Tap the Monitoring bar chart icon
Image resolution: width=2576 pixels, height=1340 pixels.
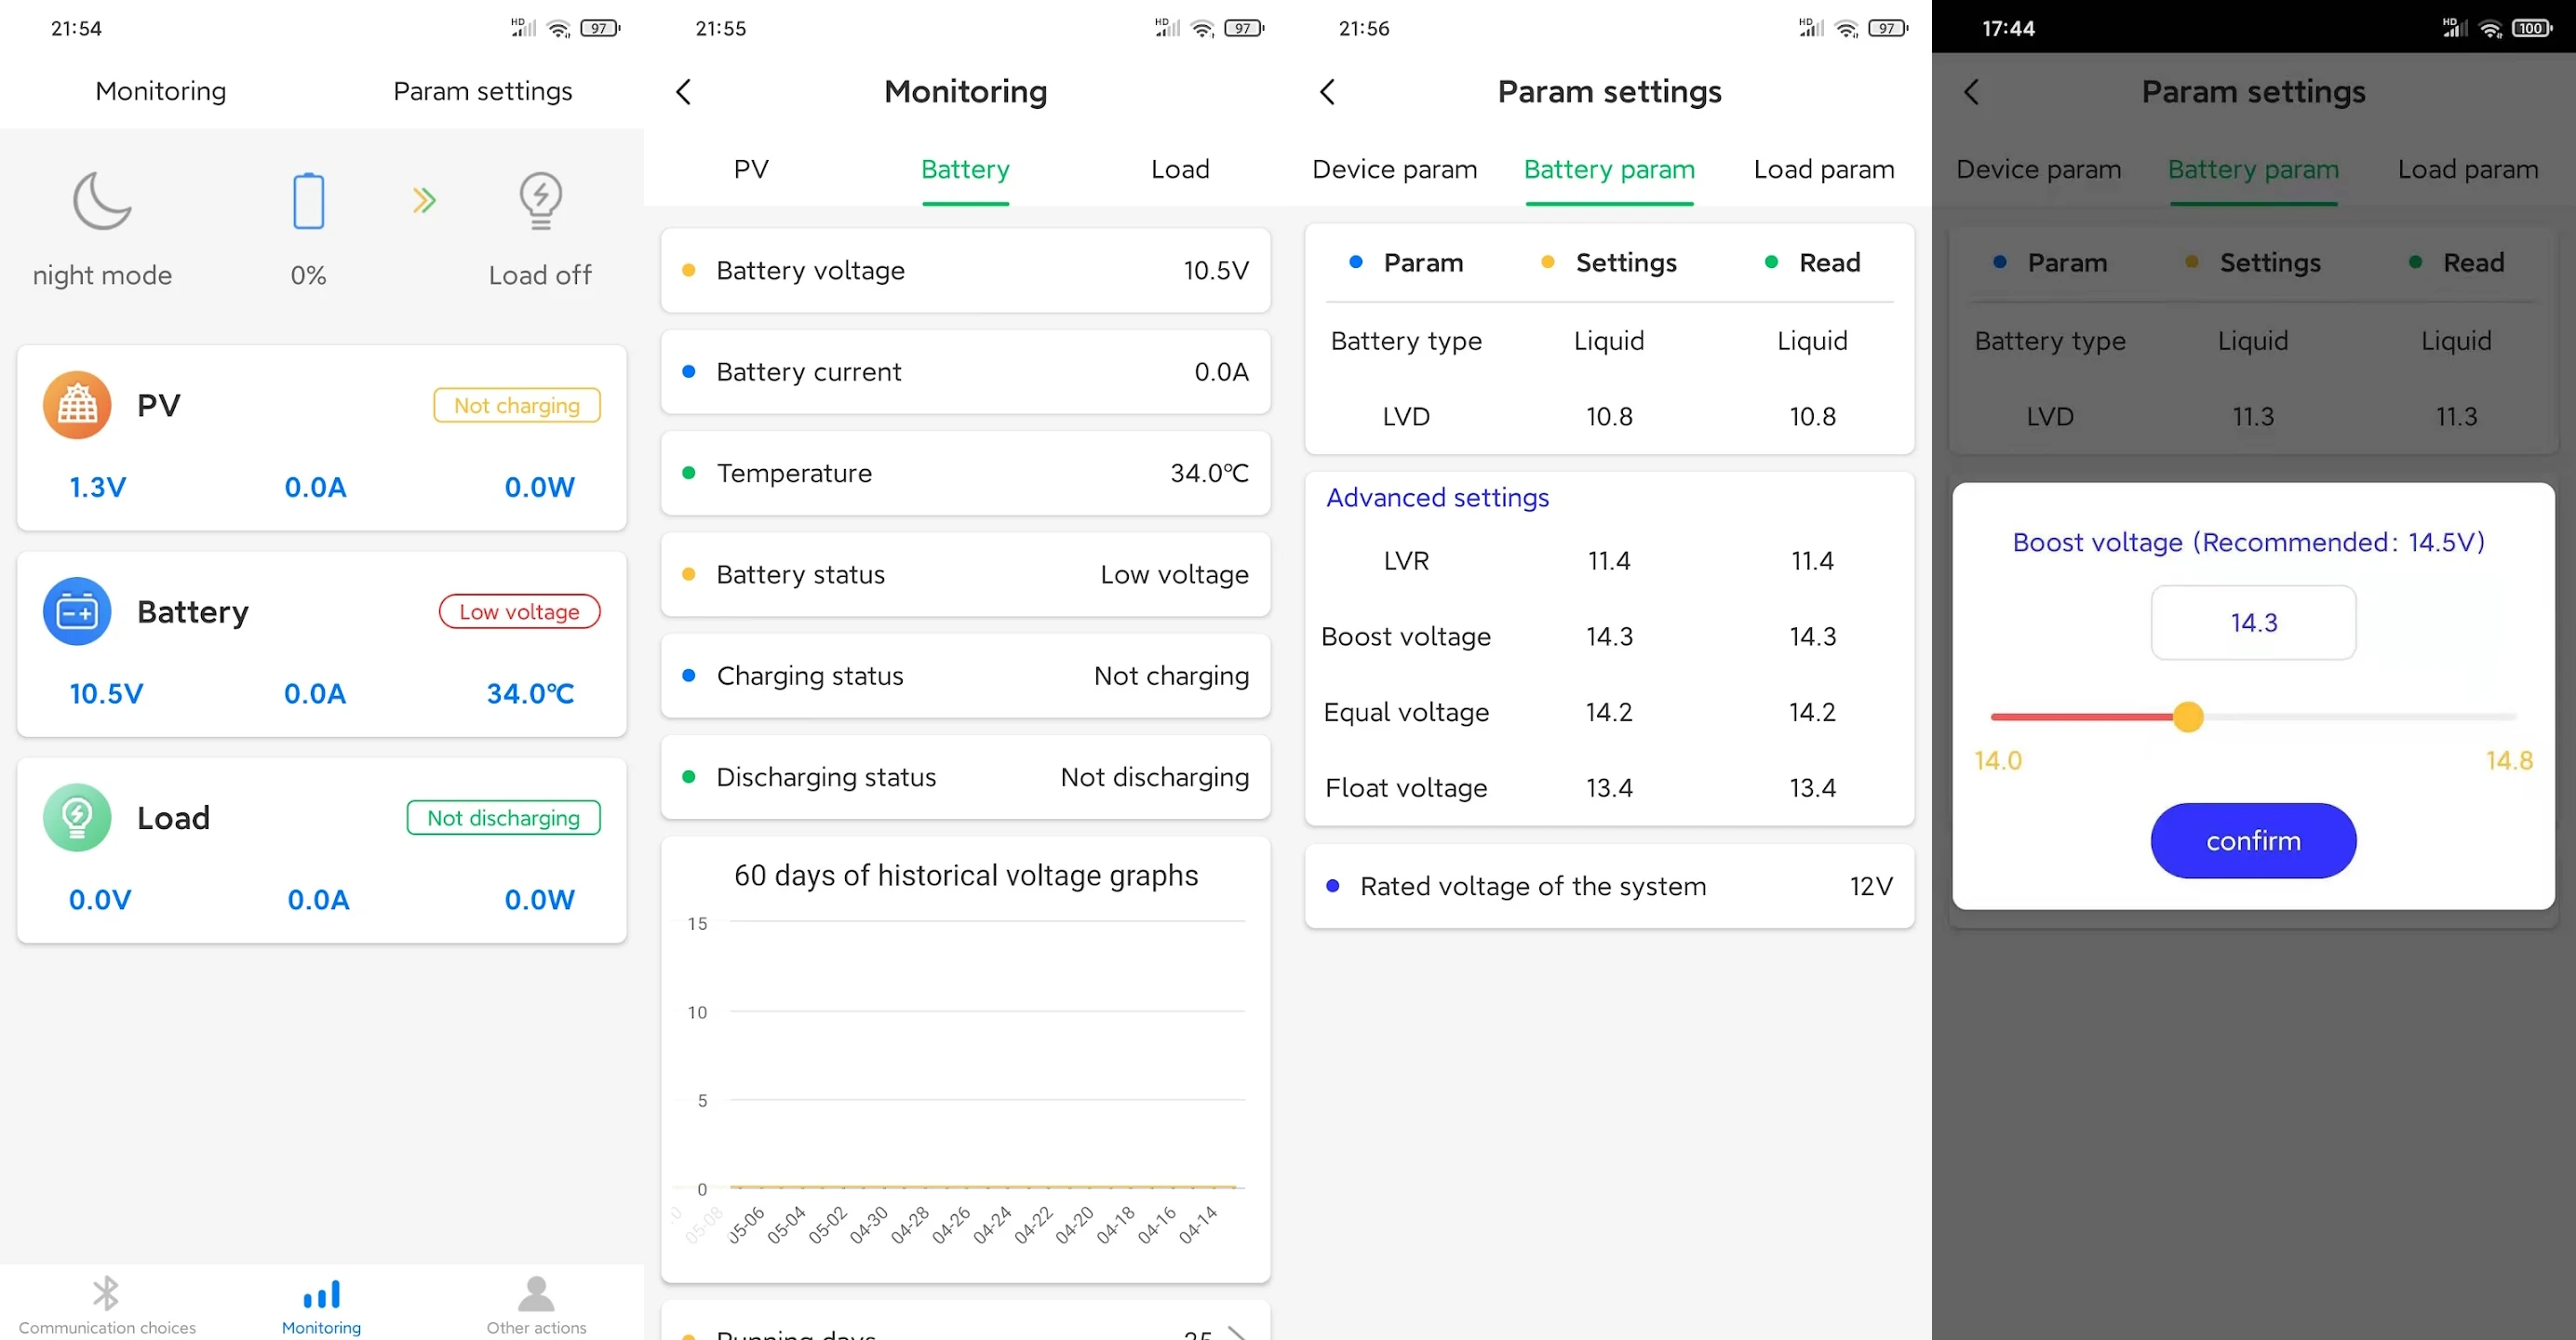coord(321,1294)
